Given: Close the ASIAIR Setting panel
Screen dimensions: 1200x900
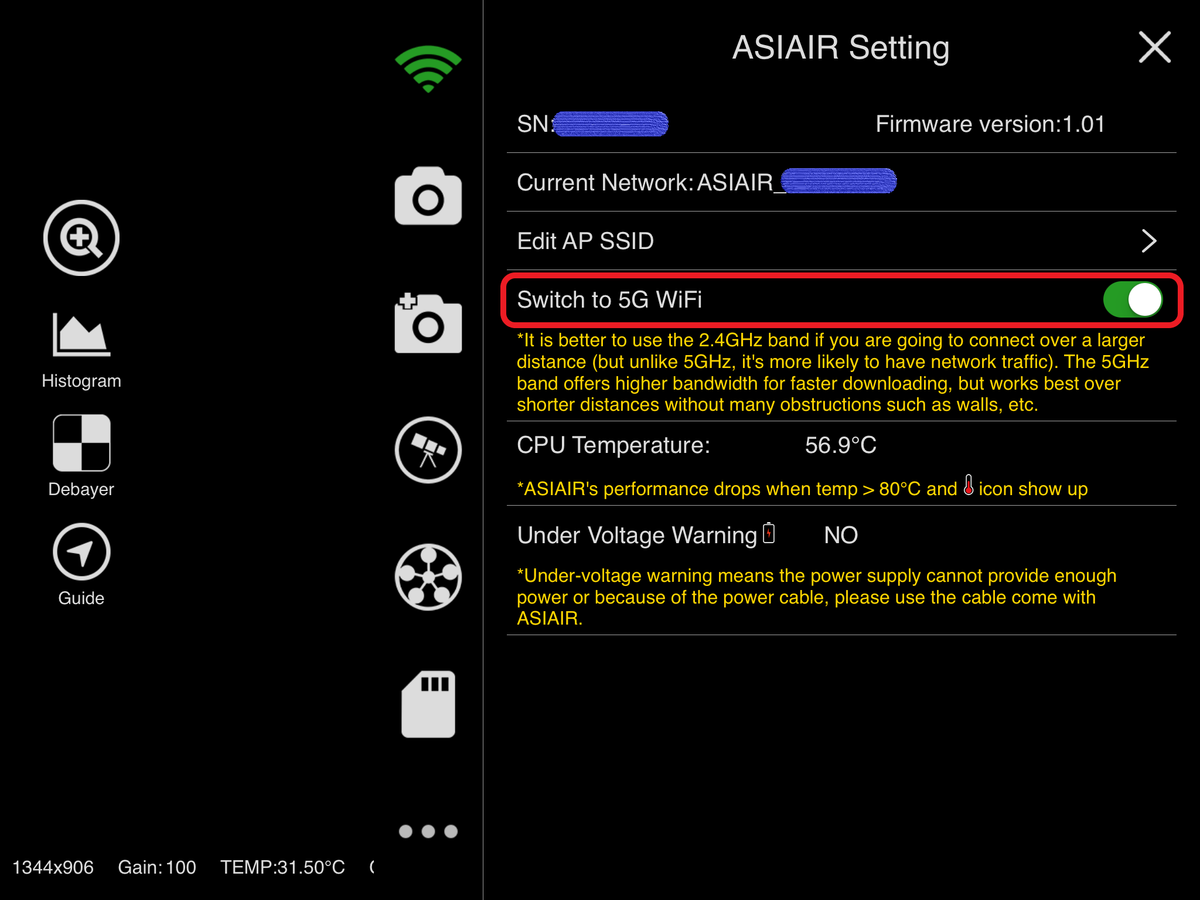Looking at the screenshot, I should tap(1155, 47).
